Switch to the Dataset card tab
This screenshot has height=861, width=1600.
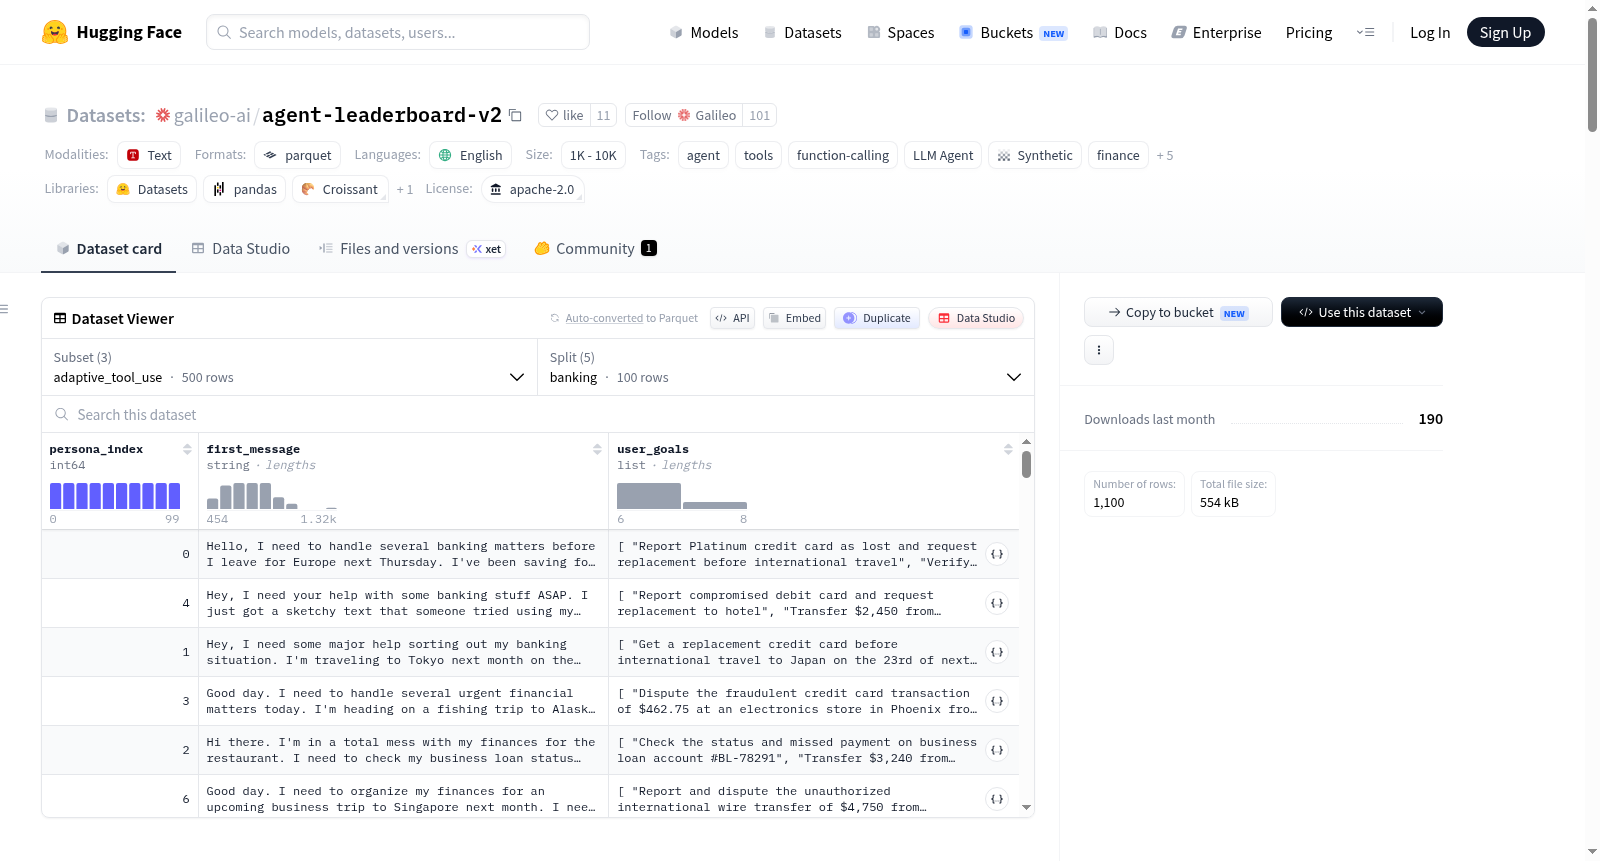tap(108, 248)
